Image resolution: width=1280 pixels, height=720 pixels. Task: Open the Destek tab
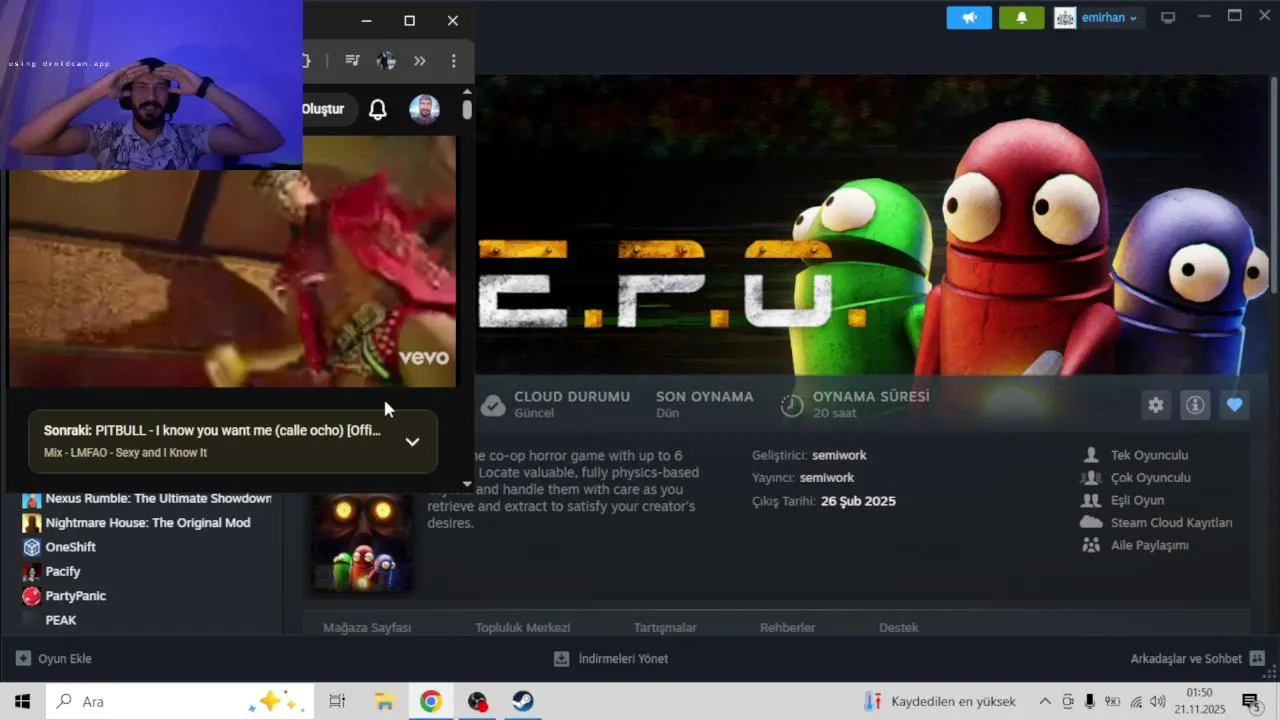tap(899, 628)
